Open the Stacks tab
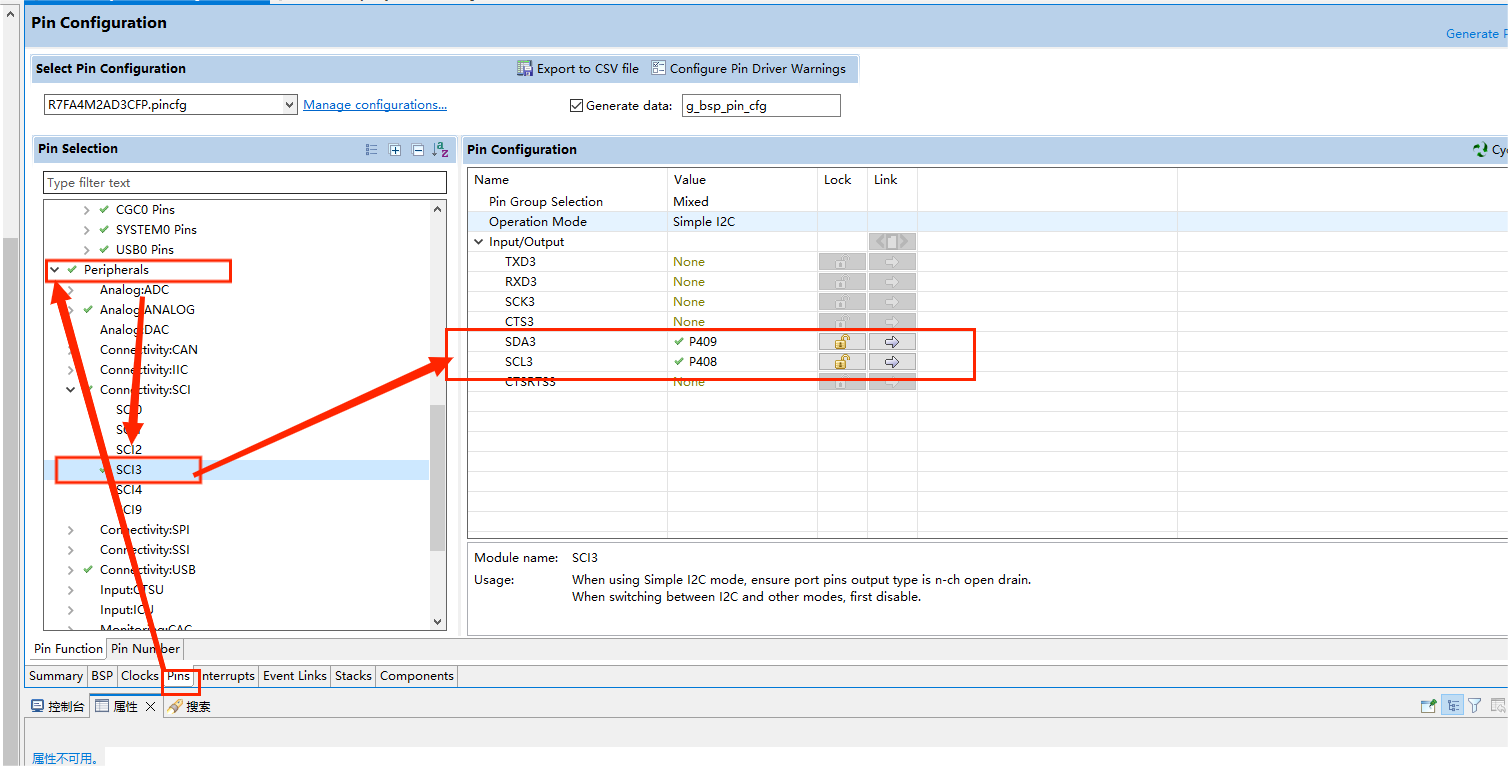 (x=353, y=676)
